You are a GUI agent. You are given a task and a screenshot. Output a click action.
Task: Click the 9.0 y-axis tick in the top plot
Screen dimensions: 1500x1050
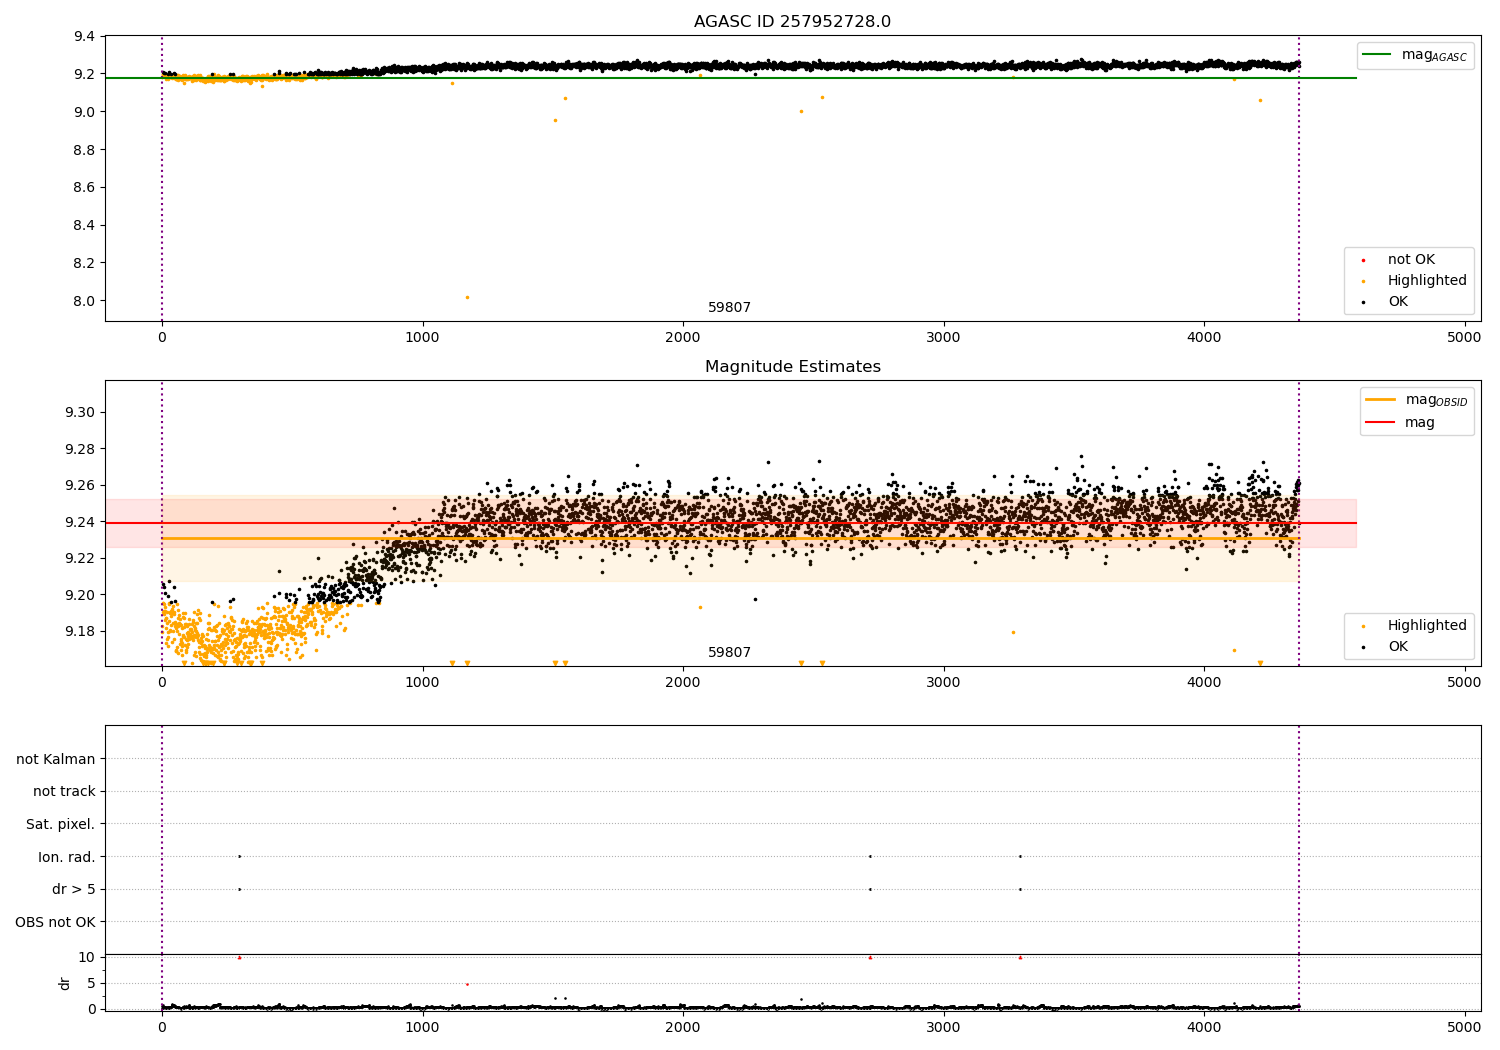(x=85, y=112)
